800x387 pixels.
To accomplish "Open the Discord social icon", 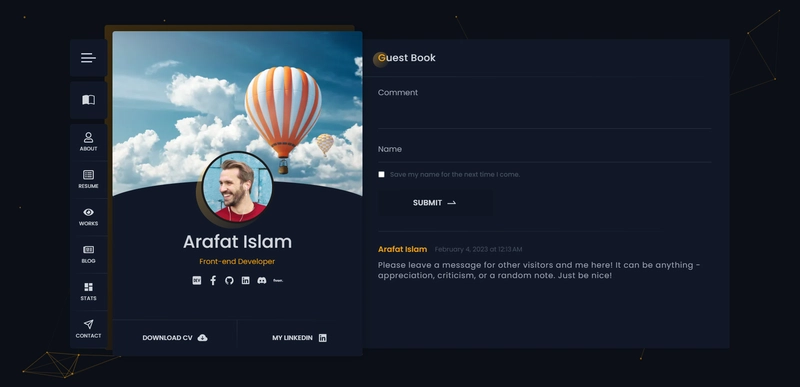I will [262, 280].
